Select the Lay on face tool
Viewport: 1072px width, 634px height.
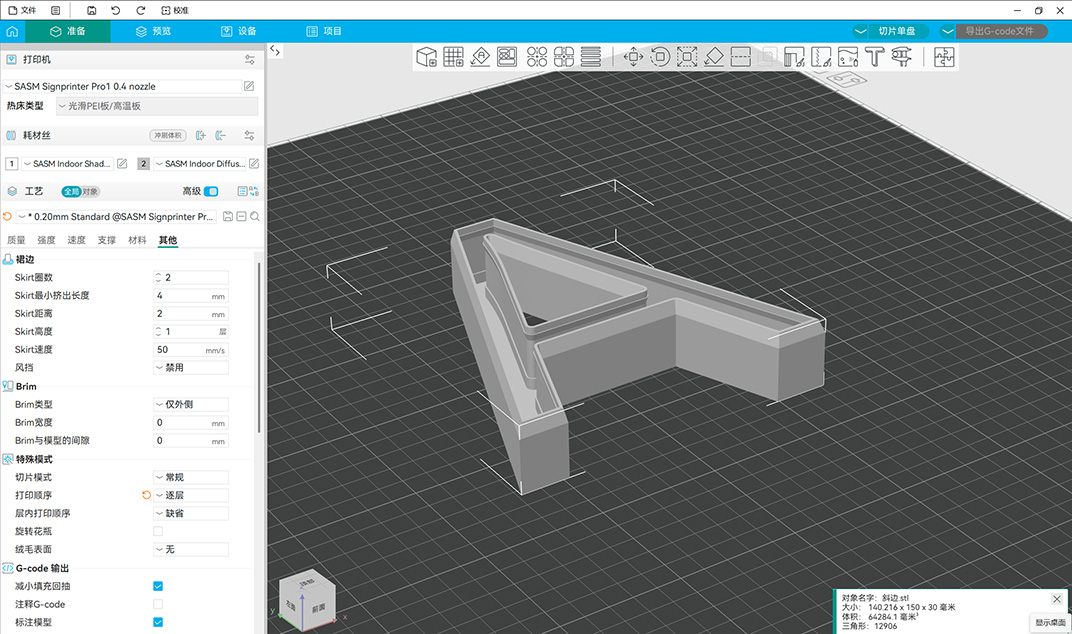point(714,57)
